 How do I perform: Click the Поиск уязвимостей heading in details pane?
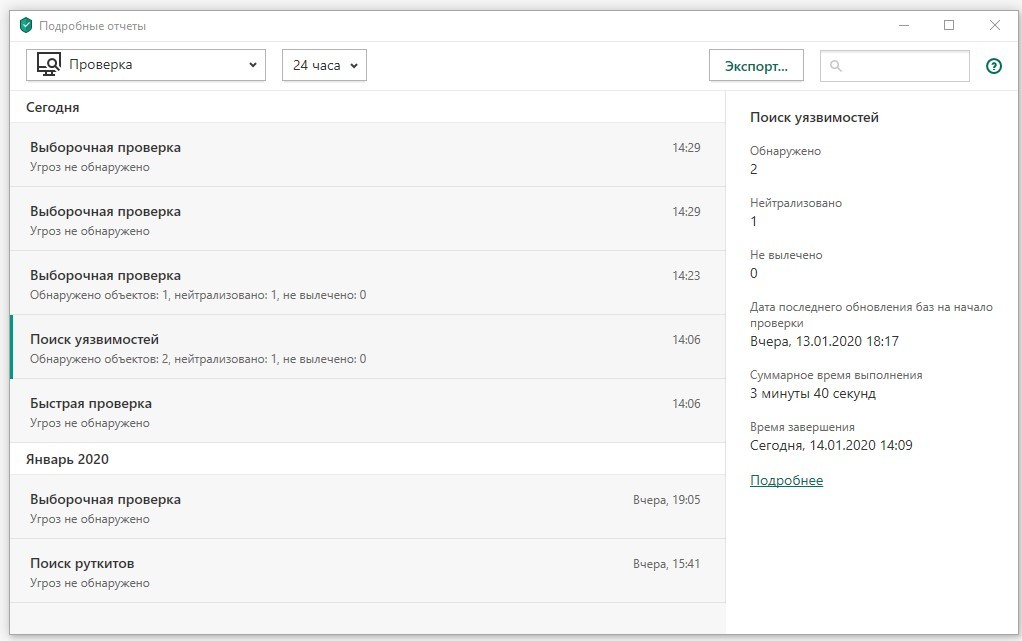[814, 117]
